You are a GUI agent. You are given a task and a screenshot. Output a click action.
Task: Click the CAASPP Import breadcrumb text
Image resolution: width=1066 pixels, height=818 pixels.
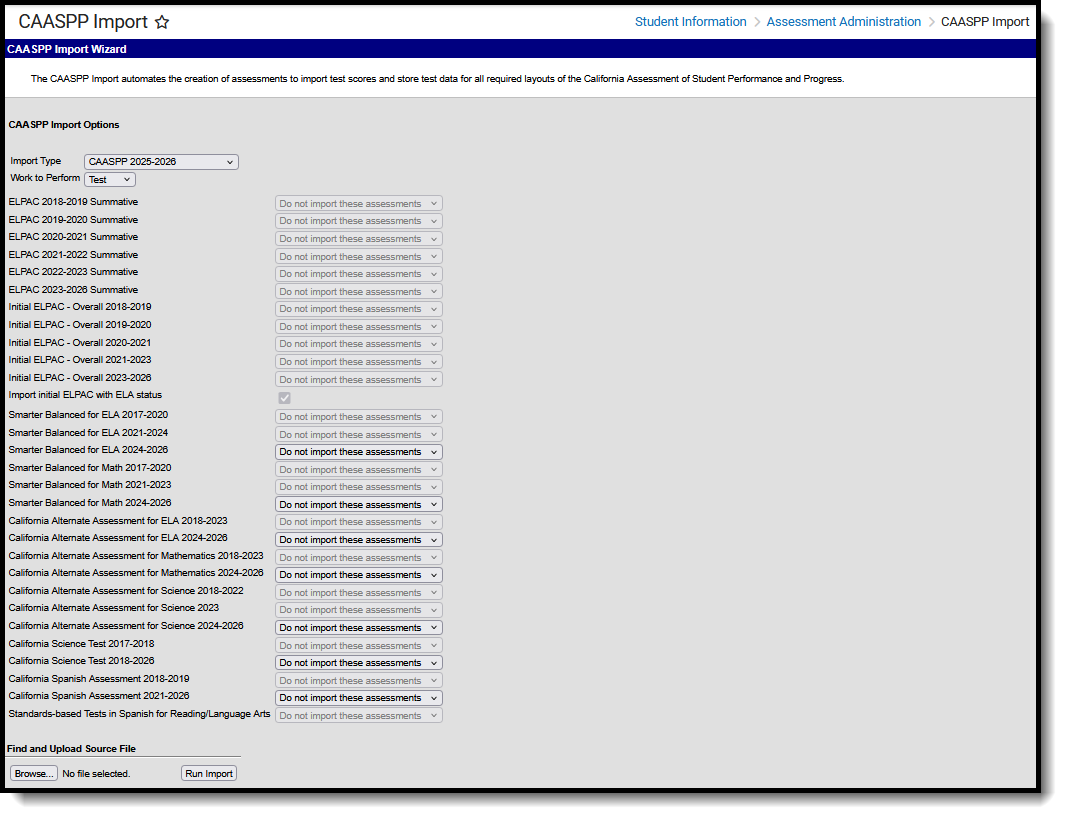(984, 22)
